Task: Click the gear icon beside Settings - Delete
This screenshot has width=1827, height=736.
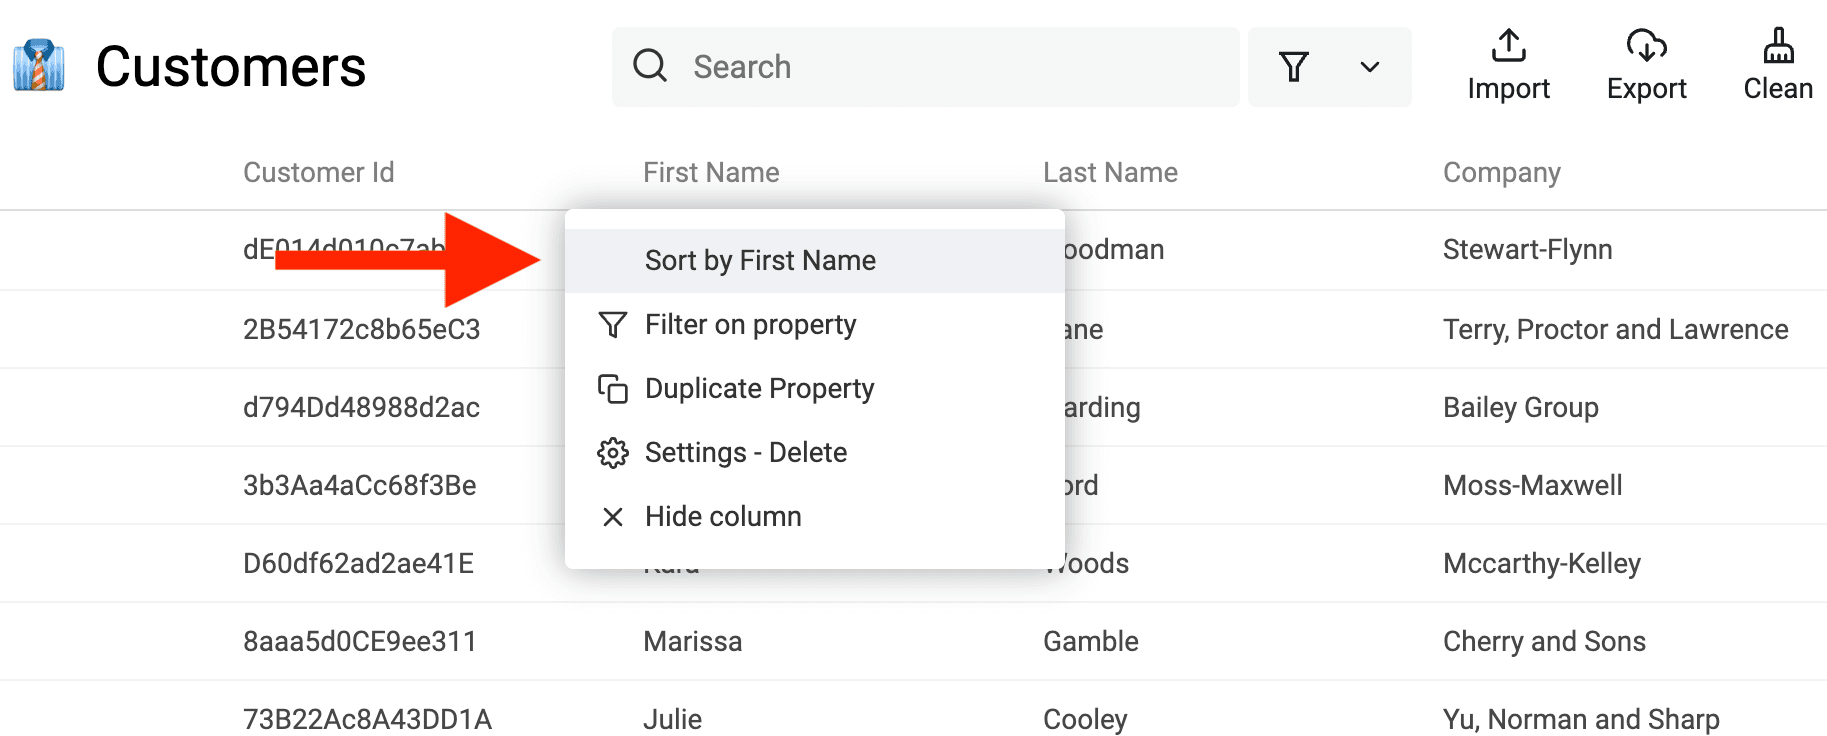Action: (x=612, y=453)
